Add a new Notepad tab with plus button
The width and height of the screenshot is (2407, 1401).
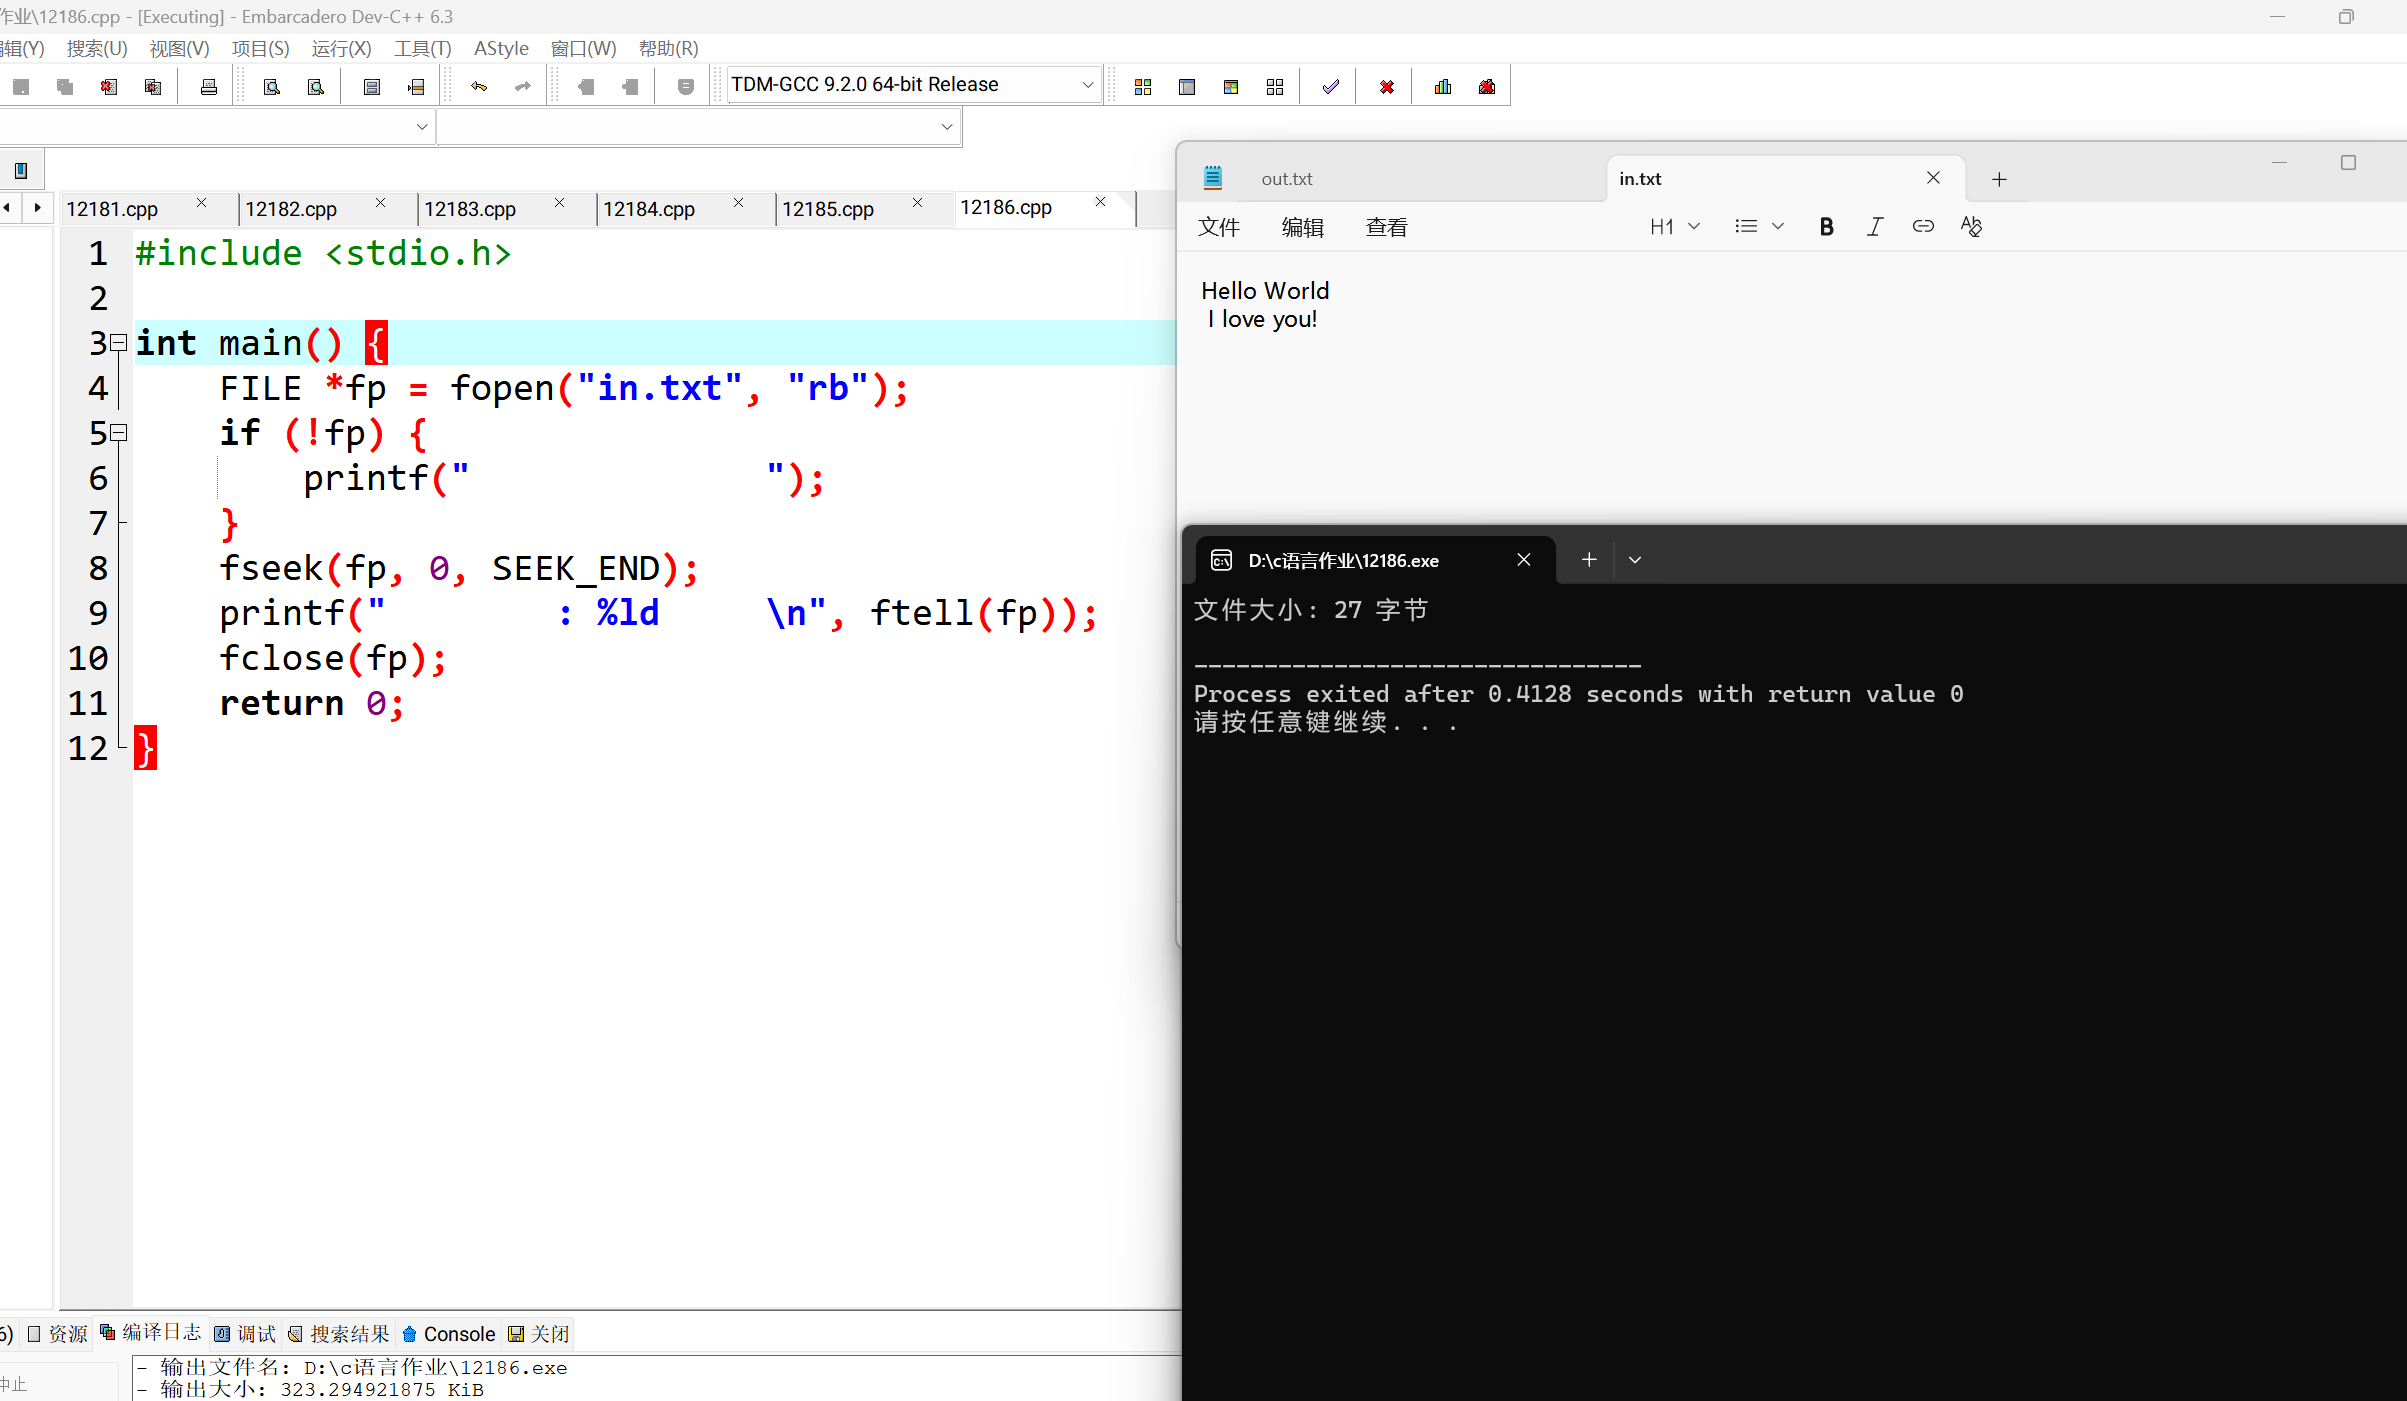pos(1999,179)
